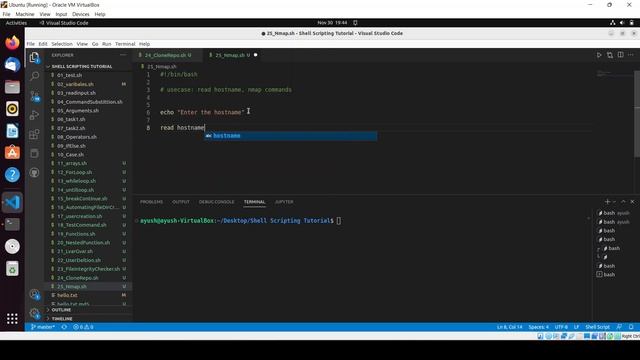640x360 pixels.
Task: Open Explorer panel ellipsis menu
Action: (x=123, y=55)
